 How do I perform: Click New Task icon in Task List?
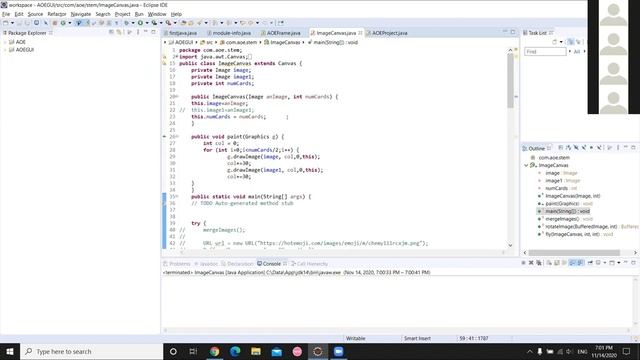[x=554, y=42]
